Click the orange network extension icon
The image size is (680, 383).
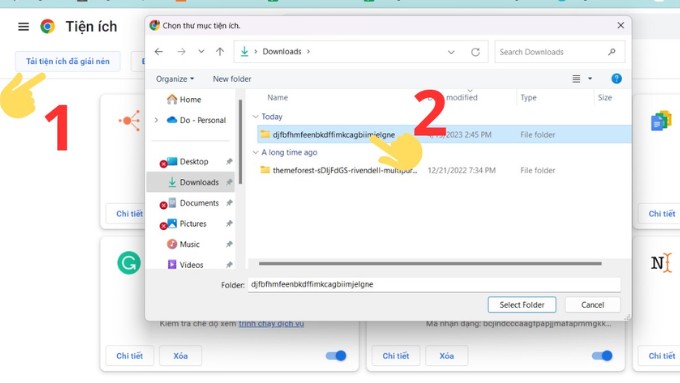[130, 121]
